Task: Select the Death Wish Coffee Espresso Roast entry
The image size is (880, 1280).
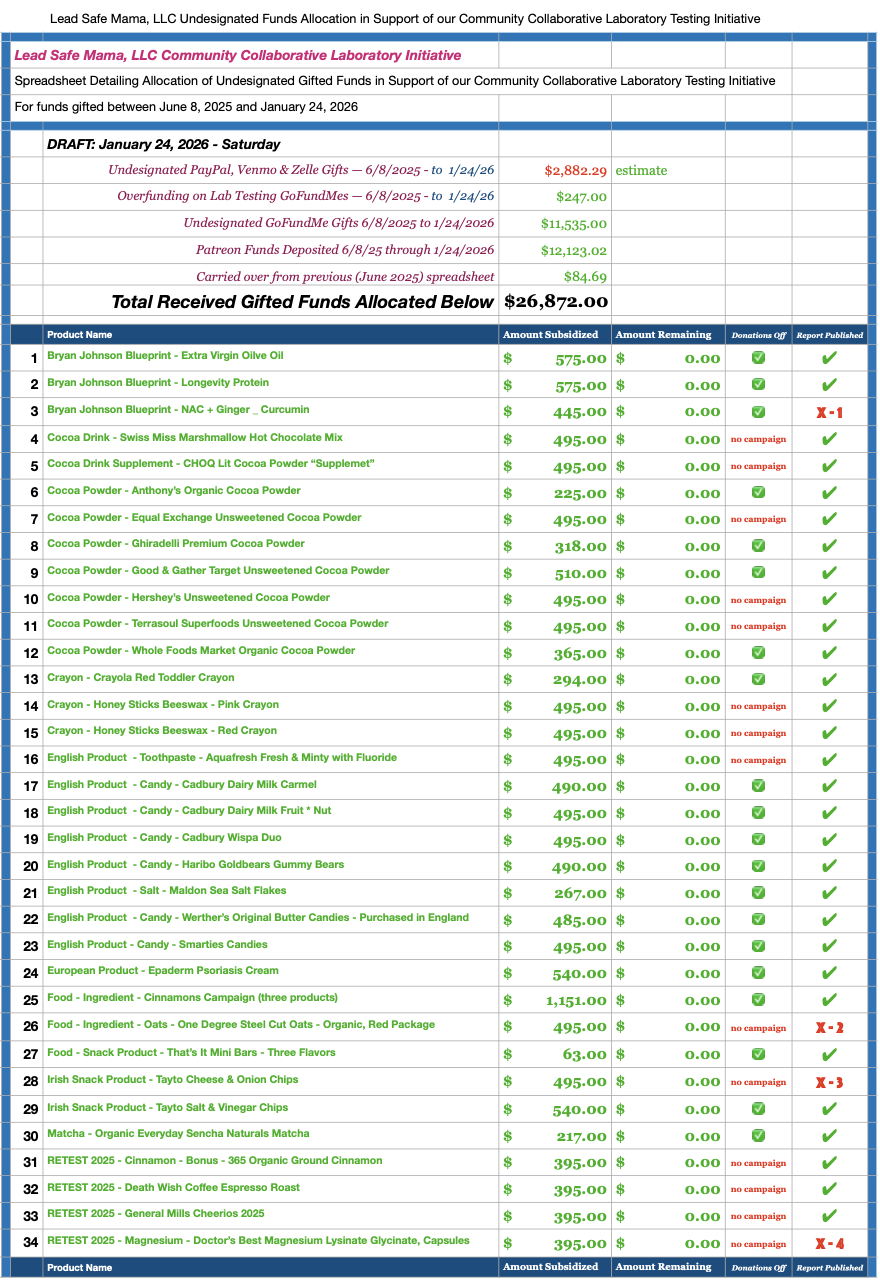Action: 173,1188
